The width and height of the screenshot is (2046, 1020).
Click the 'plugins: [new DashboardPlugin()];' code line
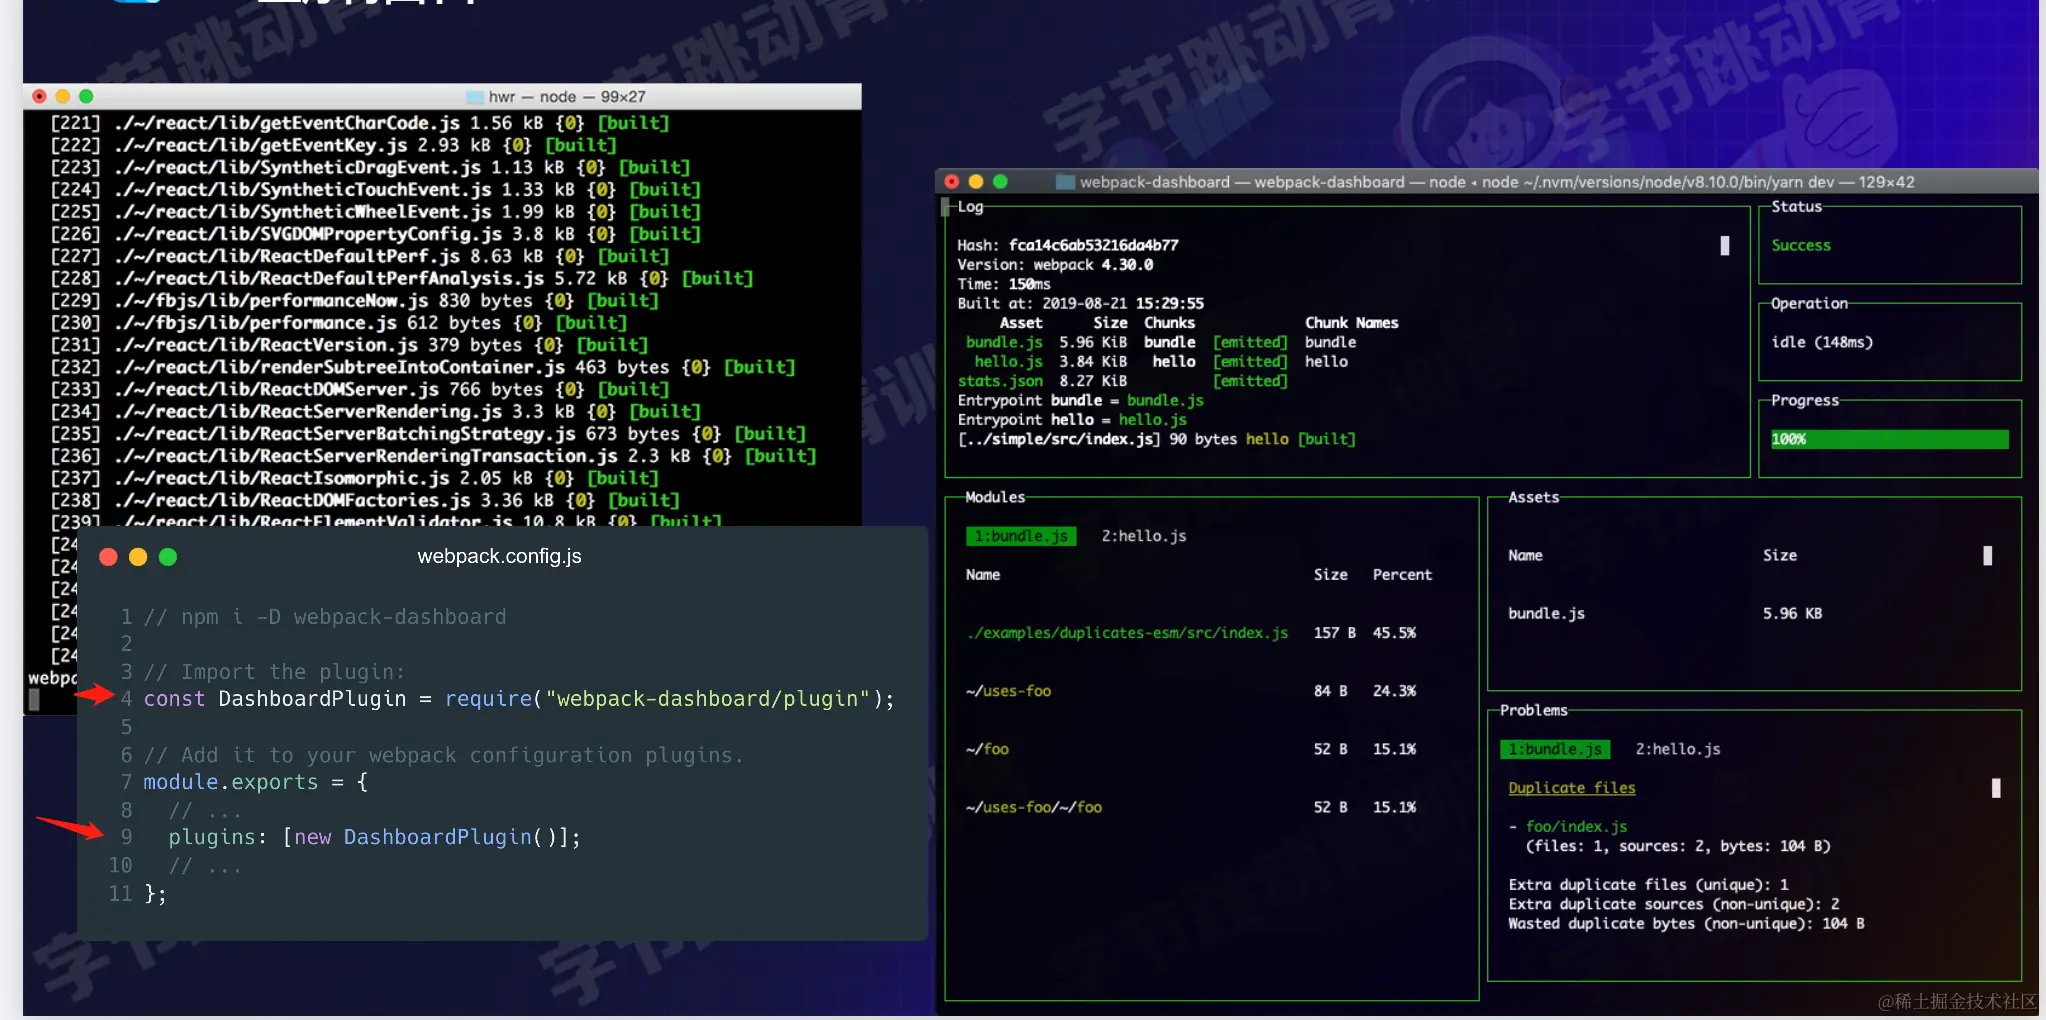pos(374,837)
